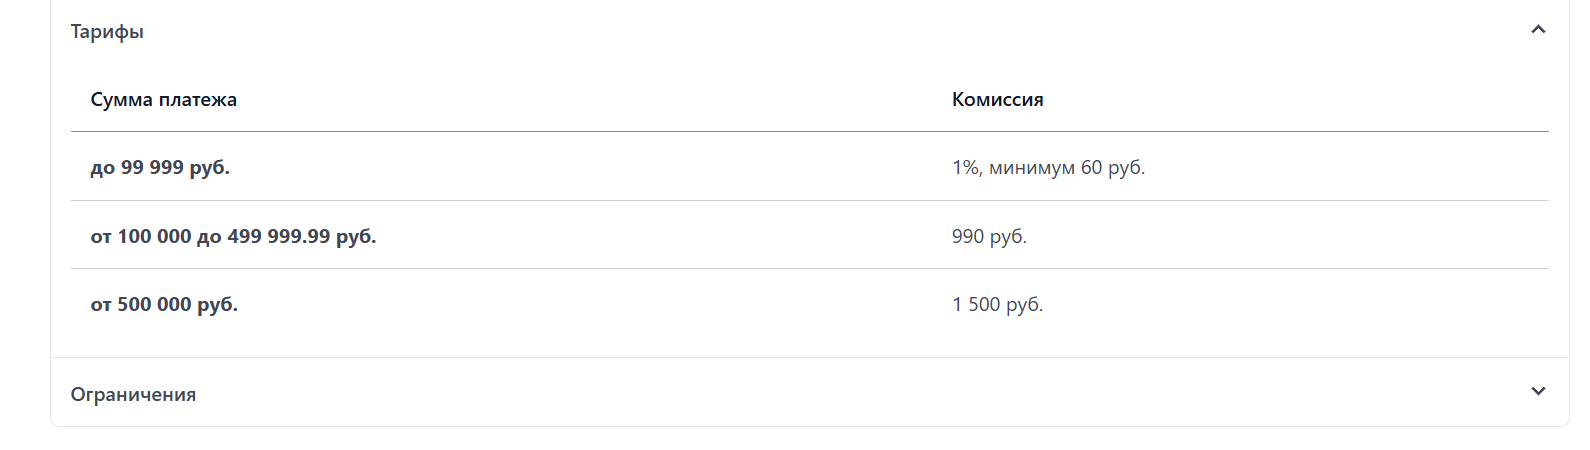
Task: Click the 100 000 lower limit amount
Action: (154, 237)
